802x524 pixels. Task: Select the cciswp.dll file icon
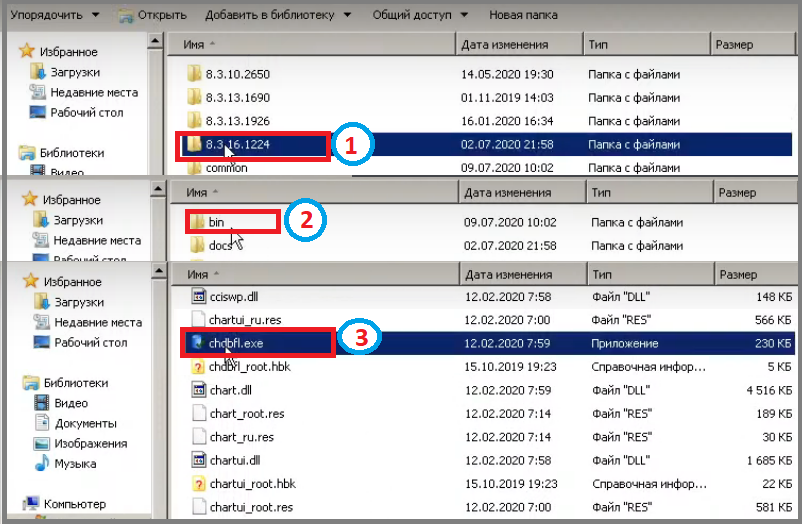tap(198, 296)
